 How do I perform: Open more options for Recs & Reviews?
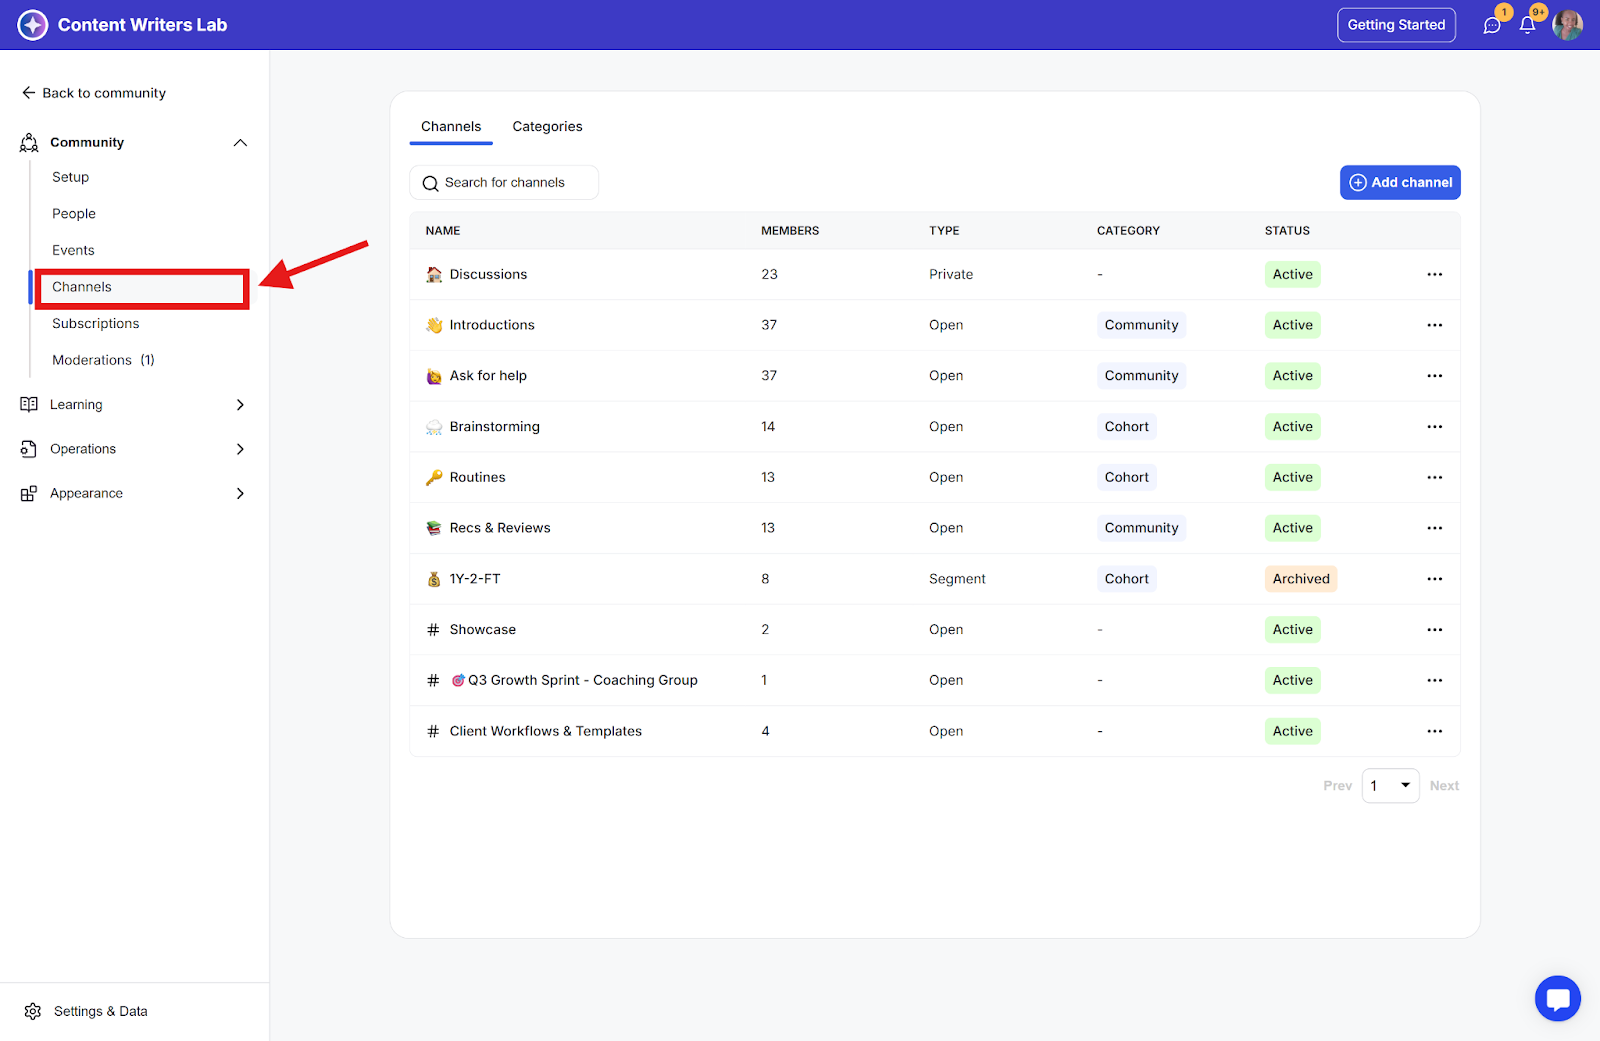1435,528
